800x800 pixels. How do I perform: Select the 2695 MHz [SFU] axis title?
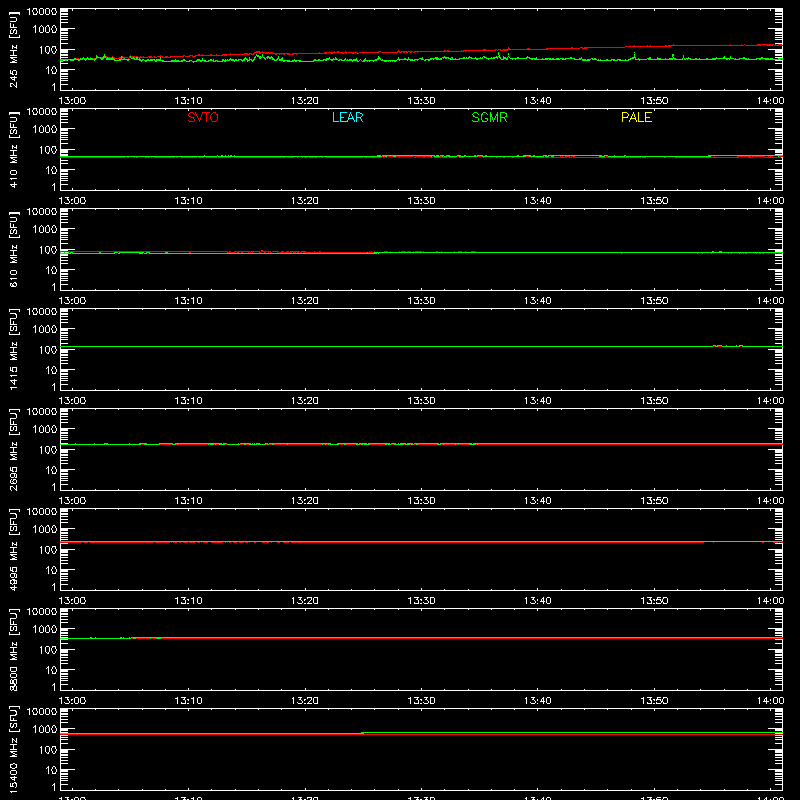click(13, 450)
